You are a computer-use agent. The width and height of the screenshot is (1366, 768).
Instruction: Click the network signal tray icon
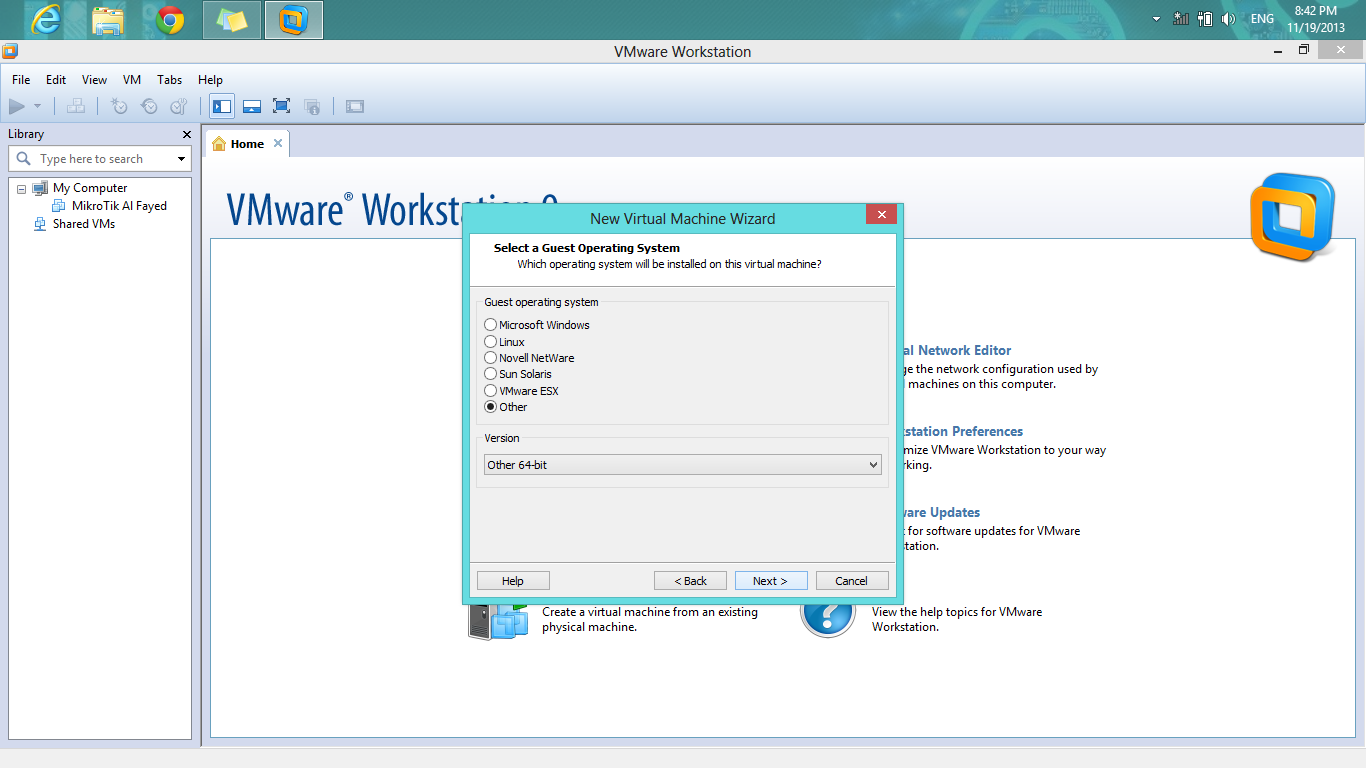pos(1181,19)
